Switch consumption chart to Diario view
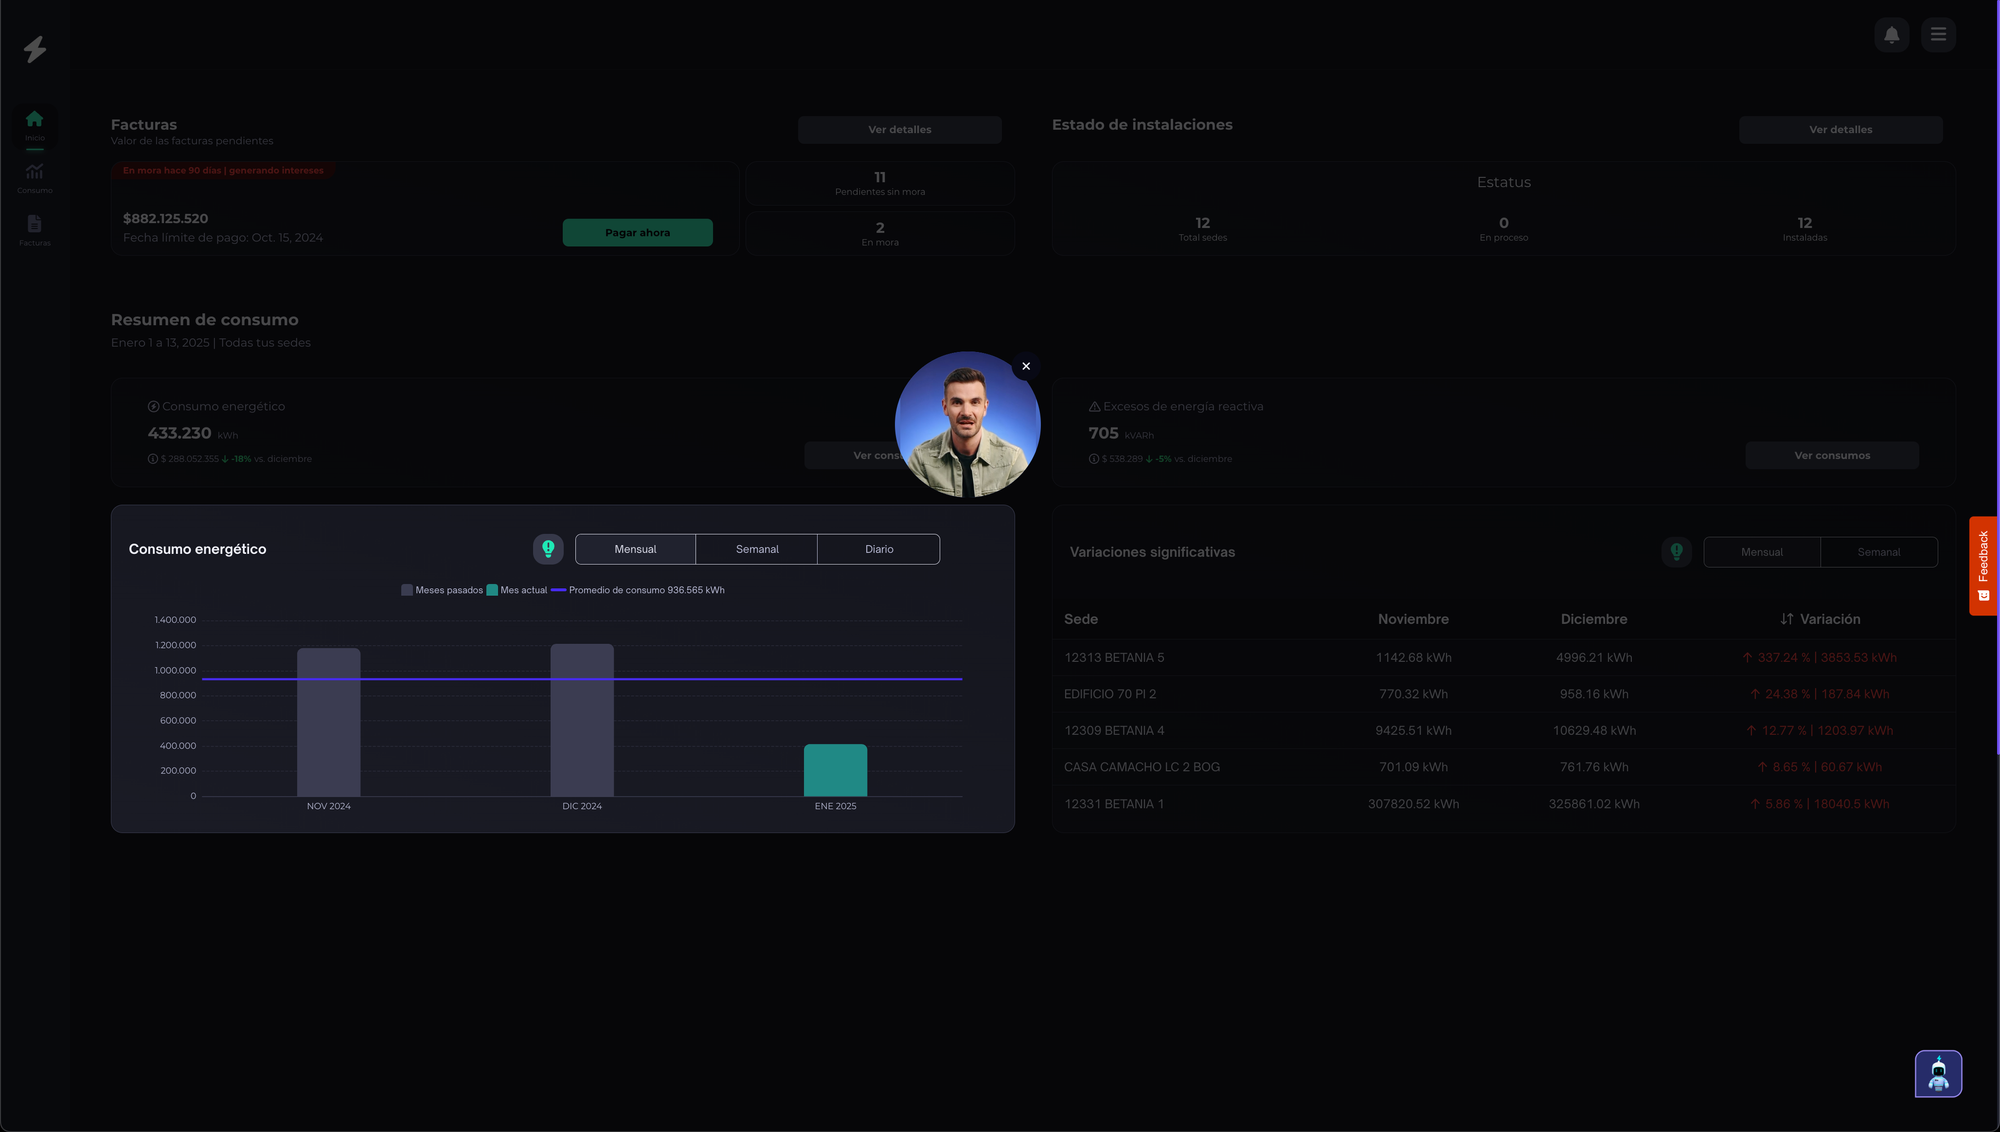 (879, 549)
